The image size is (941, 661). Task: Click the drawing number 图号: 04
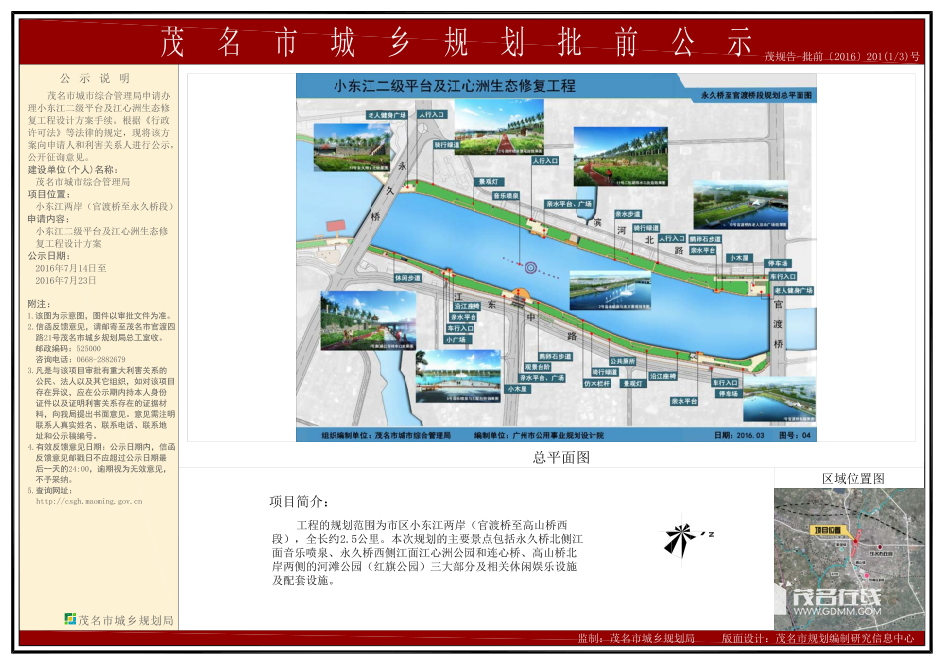click(x=795, y=435)
